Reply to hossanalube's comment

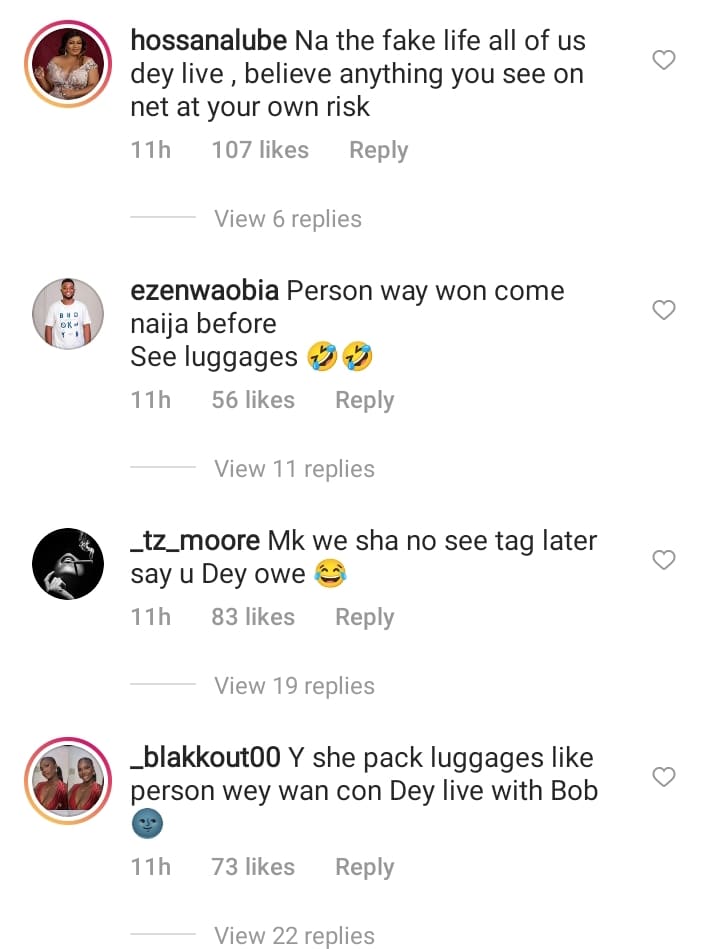[379, 150]
